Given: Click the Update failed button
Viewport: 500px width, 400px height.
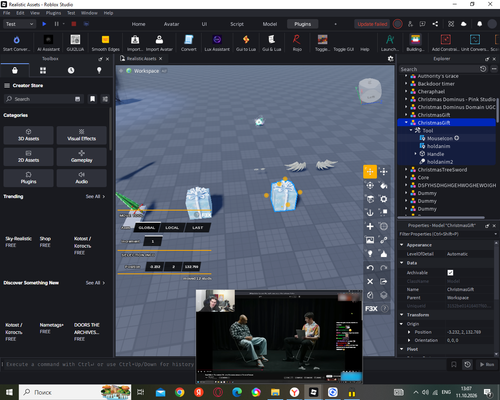Looking at the screenshot, I should pos(372,24).
